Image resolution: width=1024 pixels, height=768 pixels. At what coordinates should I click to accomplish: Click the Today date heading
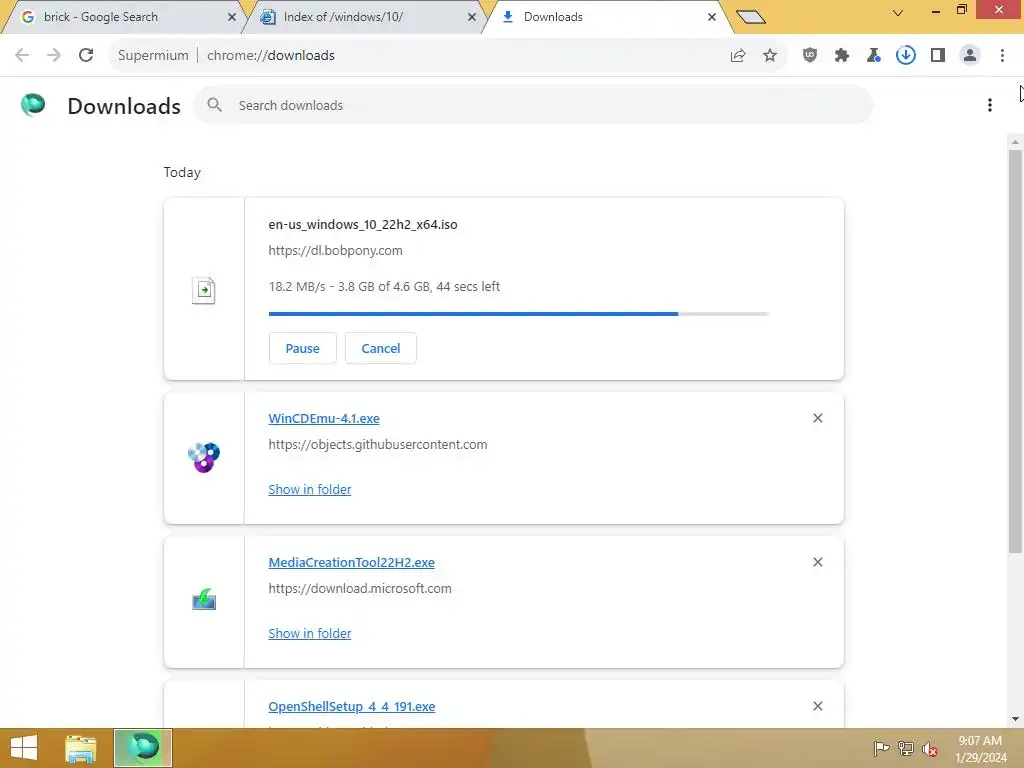(182, 172)
